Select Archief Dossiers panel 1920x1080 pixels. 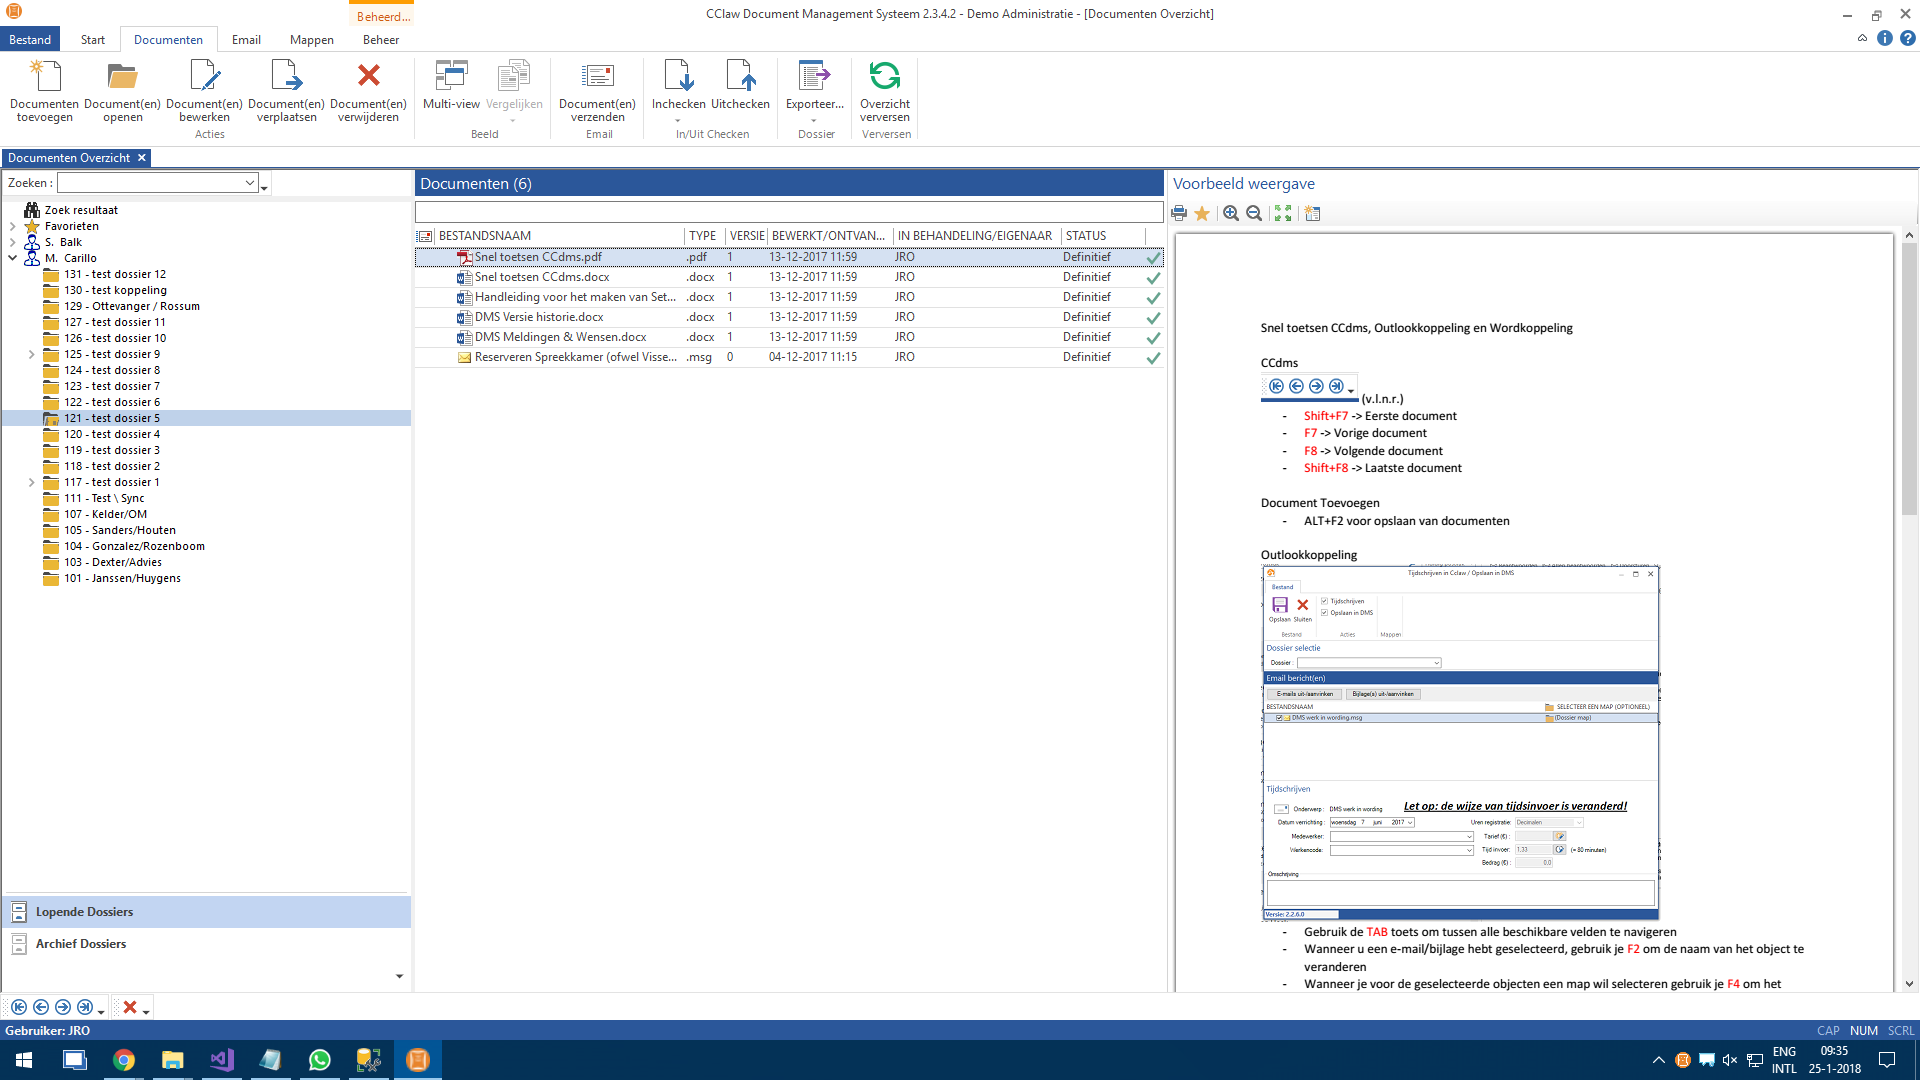click(x=207, y=944)
